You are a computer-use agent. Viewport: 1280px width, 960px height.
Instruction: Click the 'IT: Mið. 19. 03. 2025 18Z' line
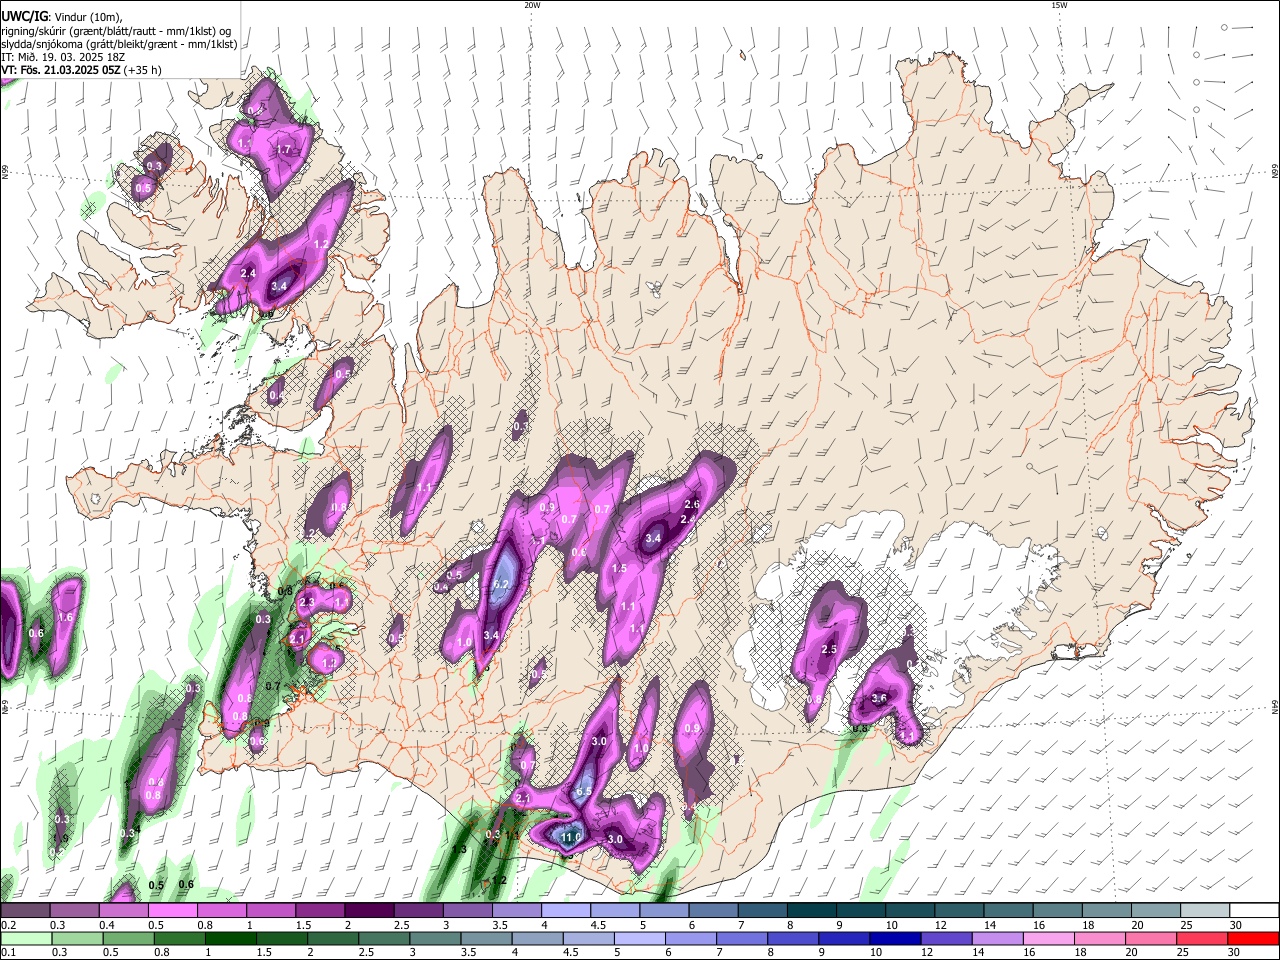[62, 57]
